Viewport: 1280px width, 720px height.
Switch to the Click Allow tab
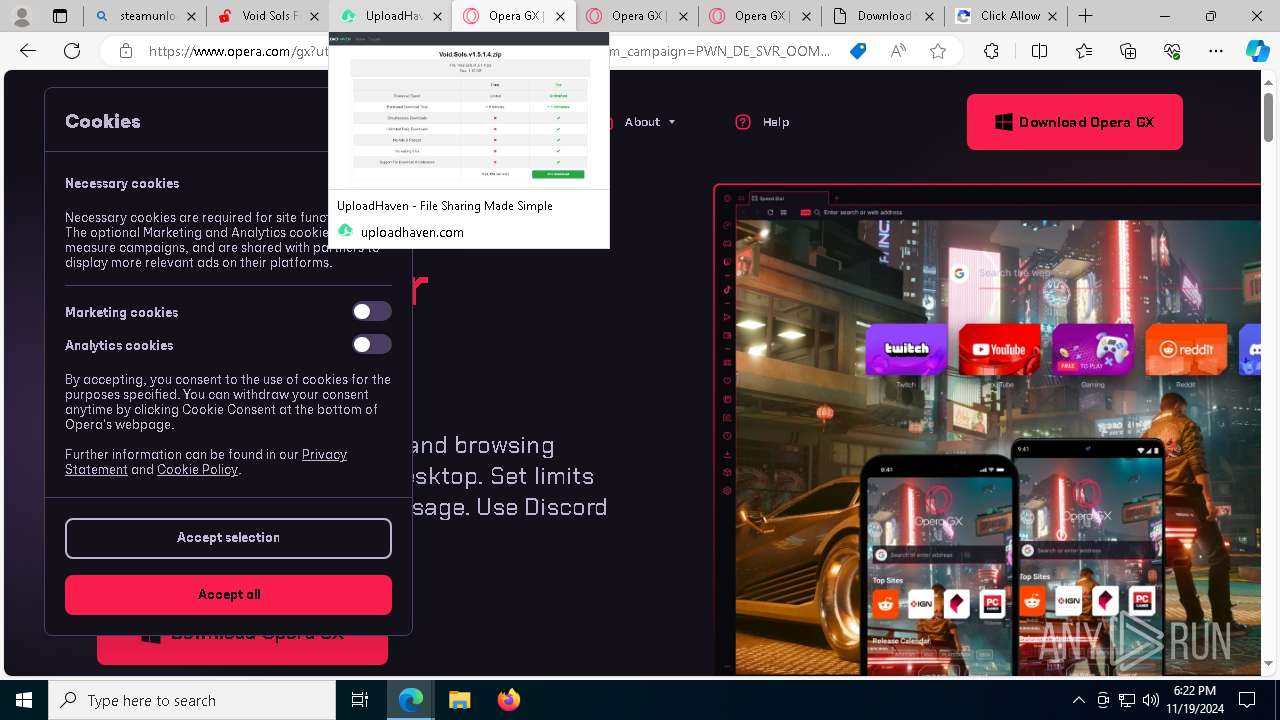(1005, 16)
